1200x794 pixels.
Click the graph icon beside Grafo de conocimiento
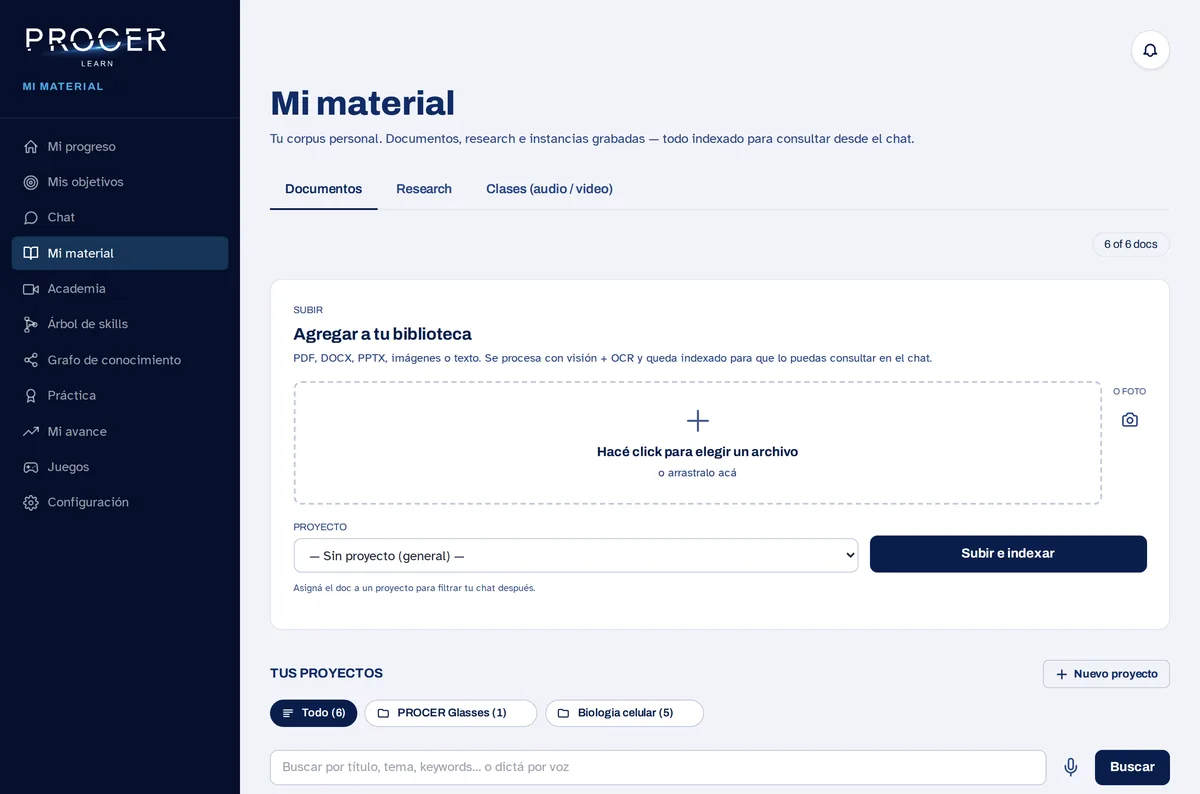click(31, 360)
